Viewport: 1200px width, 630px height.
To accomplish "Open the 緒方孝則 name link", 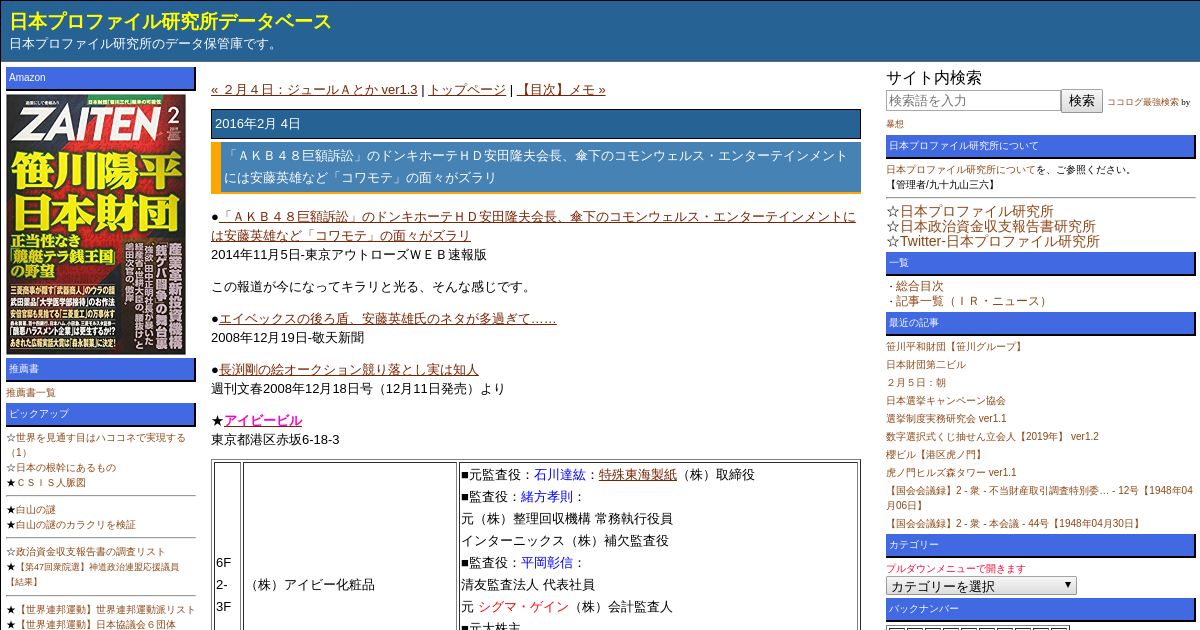I will (x=547, y=497).
